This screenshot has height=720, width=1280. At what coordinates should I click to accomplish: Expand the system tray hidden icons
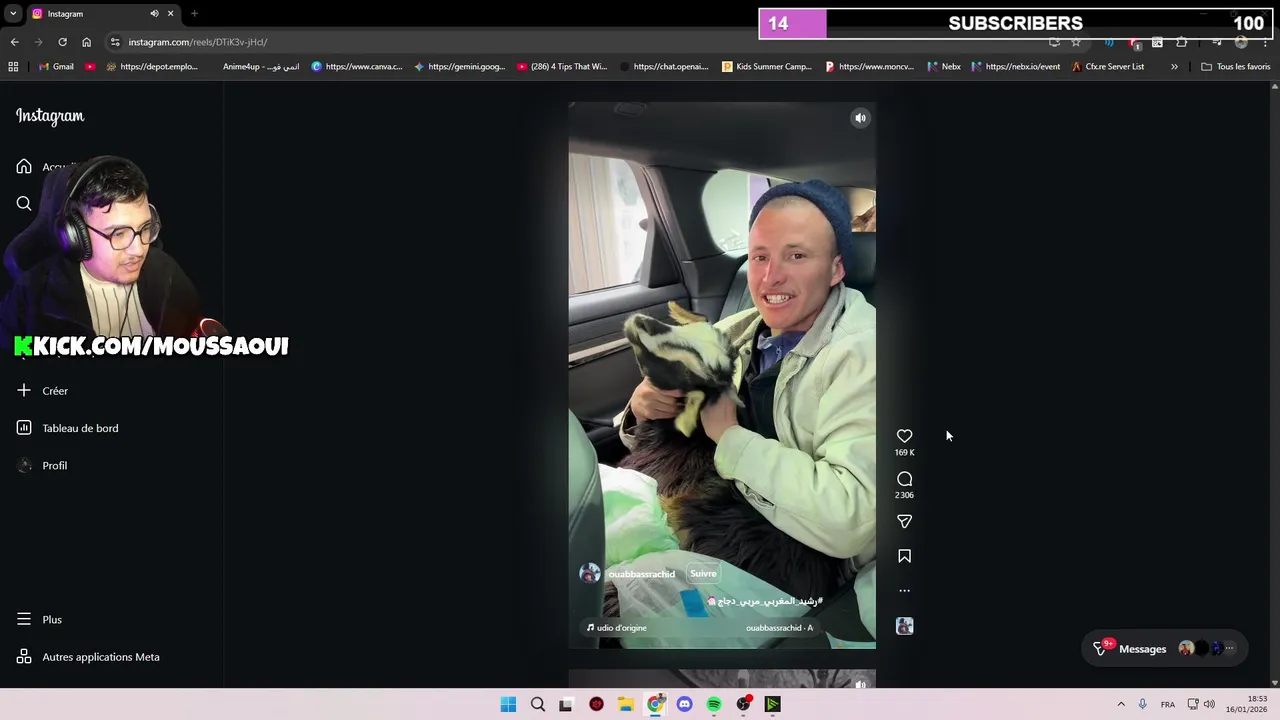tap(1121, 704)
